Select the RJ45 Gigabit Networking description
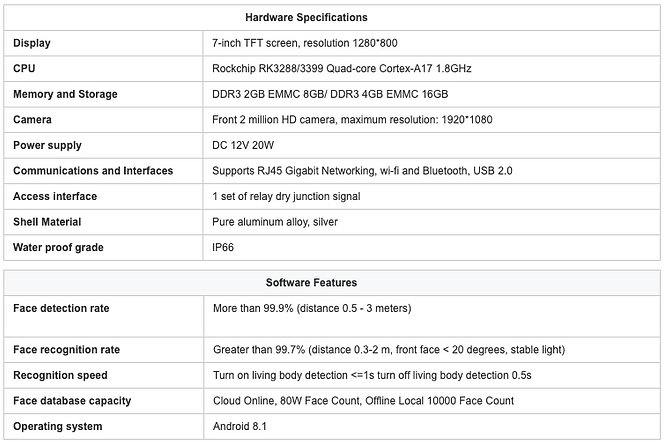 pos(362,171)
